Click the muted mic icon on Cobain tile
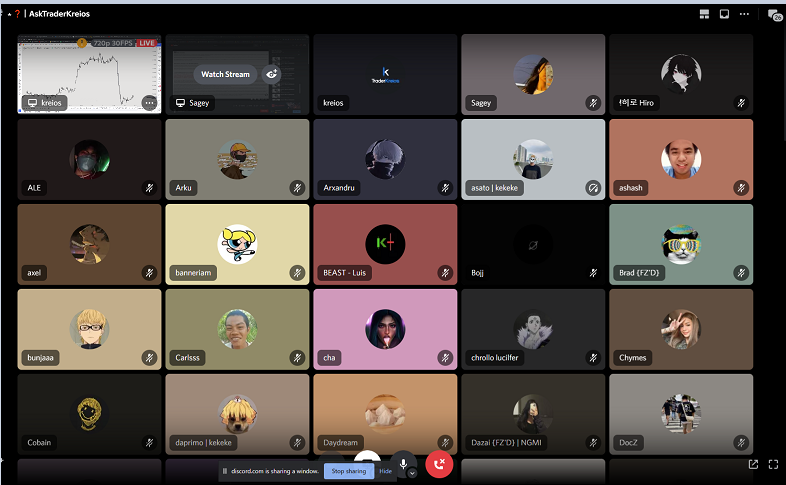The height and width of the screenshot is (485, 786). tap(149, 442)
